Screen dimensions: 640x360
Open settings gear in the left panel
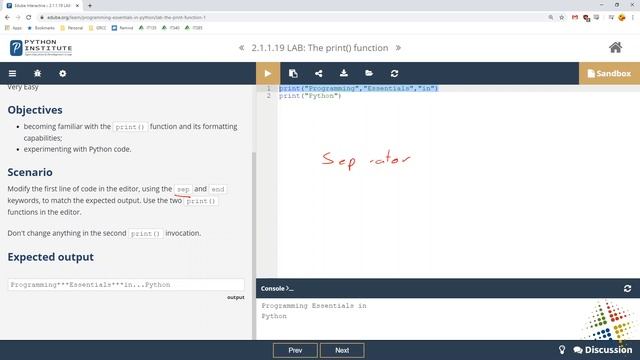[62, 73]
